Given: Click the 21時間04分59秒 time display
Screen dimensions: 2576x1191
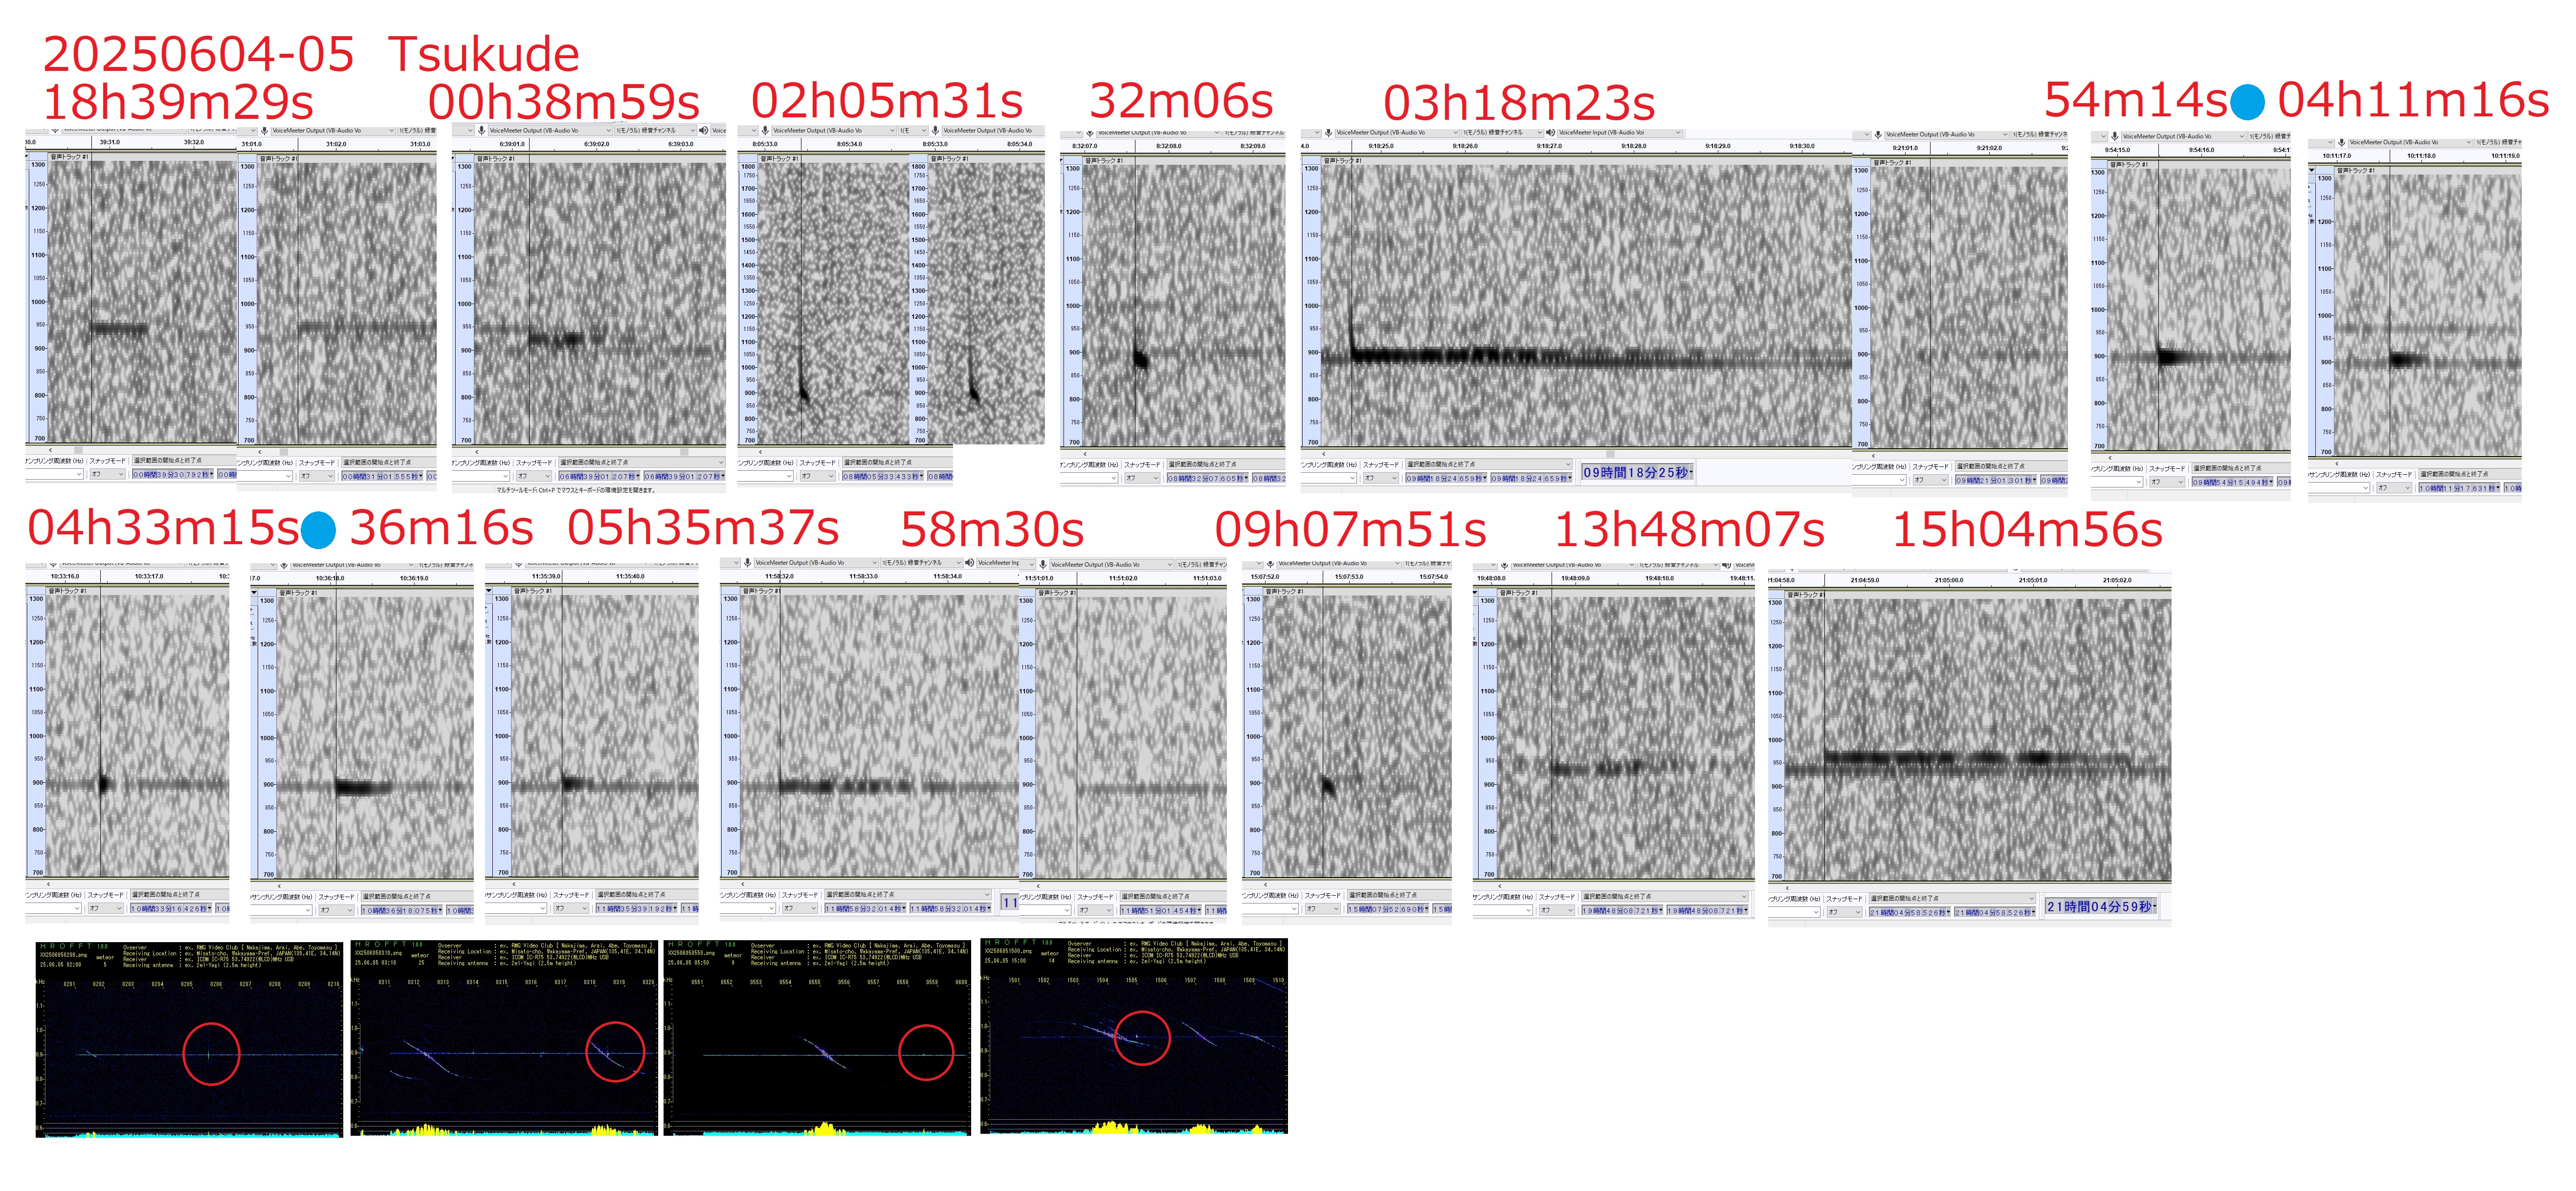Looking at the screenshot, I should pos(2099,906).
